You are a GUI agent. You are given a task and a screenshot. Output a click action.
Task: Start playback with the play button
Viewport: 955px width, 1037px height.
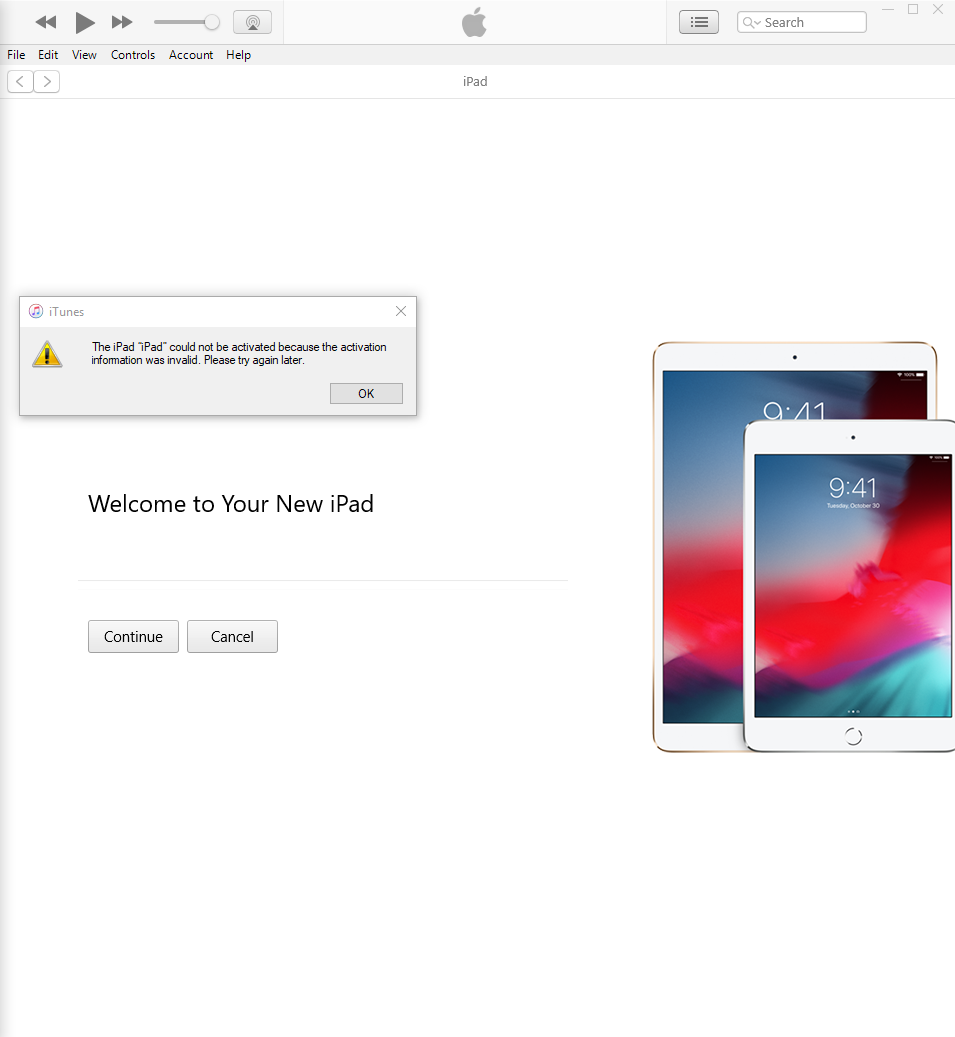tap(85, 22)
